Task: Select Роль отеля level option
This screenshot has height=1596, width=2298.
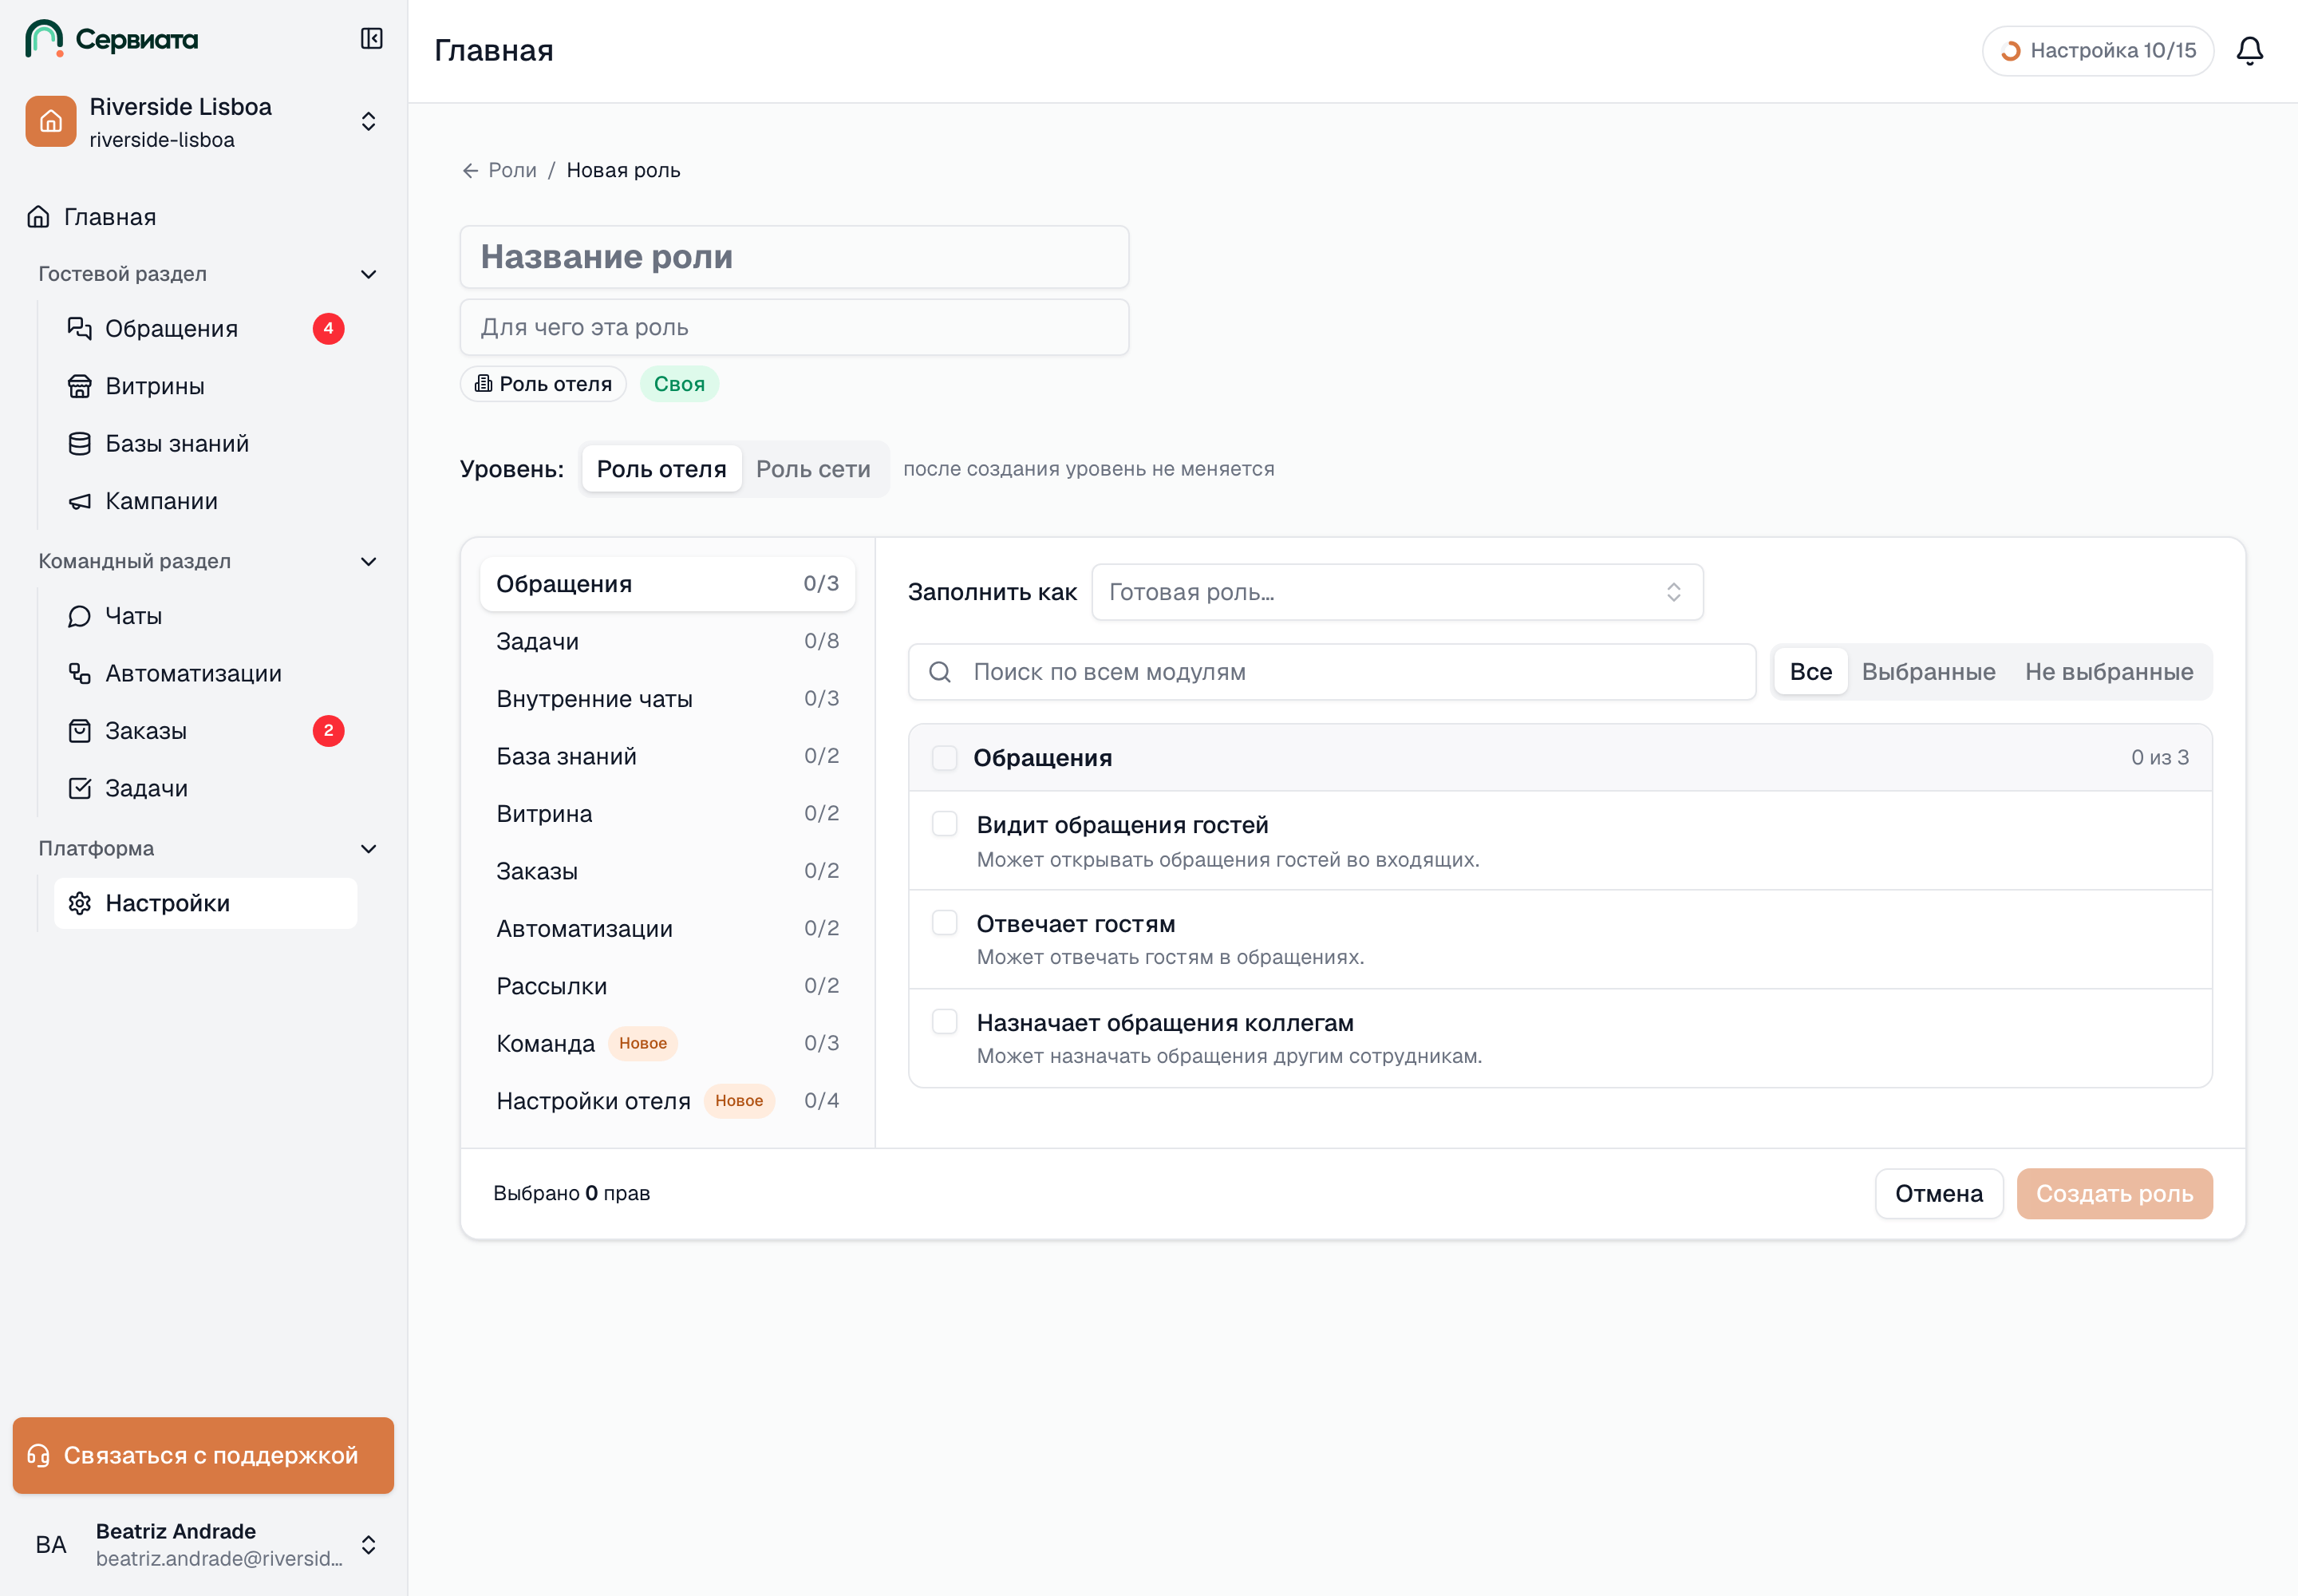Action: tap(661, 469)
